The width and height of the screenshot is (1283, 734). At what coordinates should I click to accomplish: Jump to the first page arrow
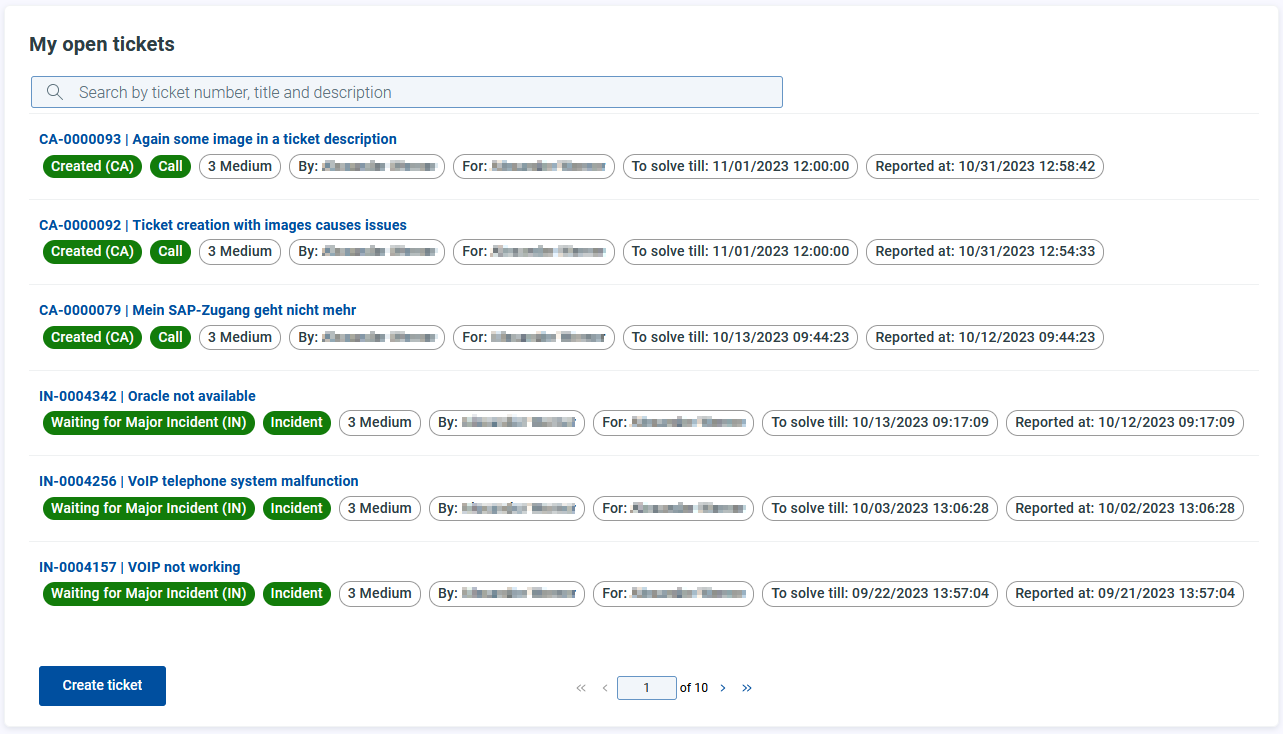pos(581,688)
